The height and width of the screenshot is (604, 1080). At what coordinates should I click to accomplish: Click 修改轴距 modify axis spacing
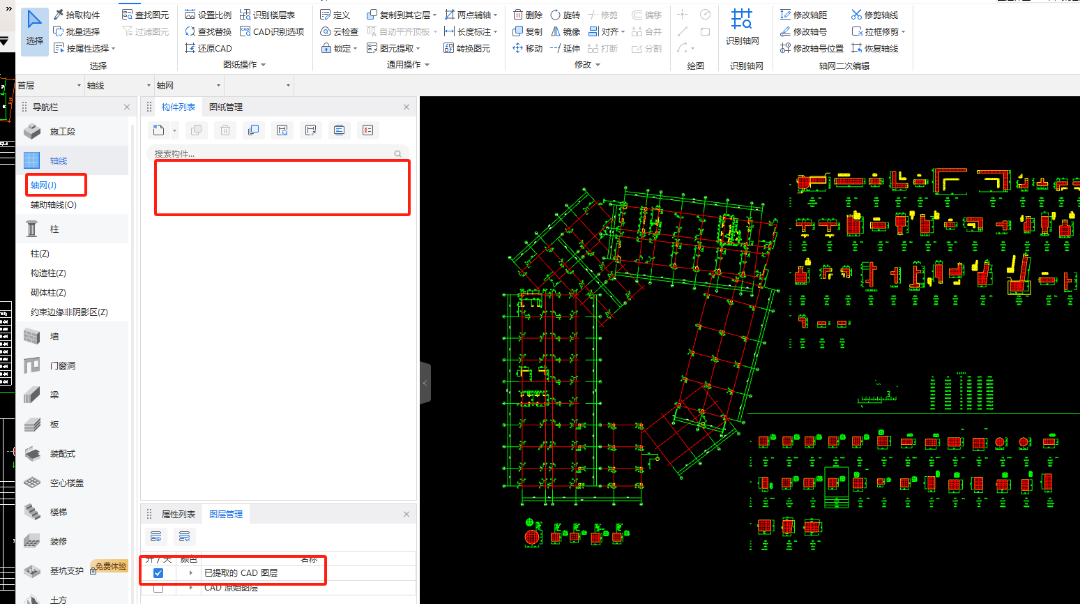point(804,14)
